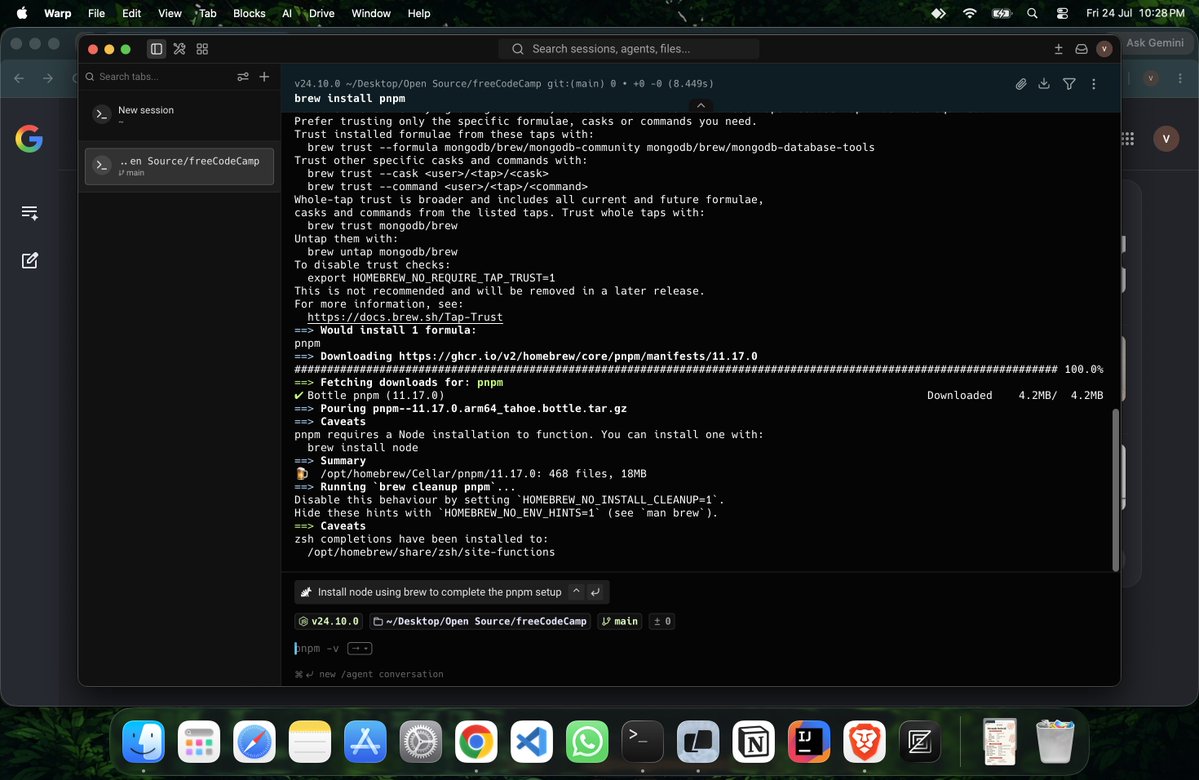The image size is (1199, 780).
Task: Select the New session tab
Action: (x=179, y=115)
